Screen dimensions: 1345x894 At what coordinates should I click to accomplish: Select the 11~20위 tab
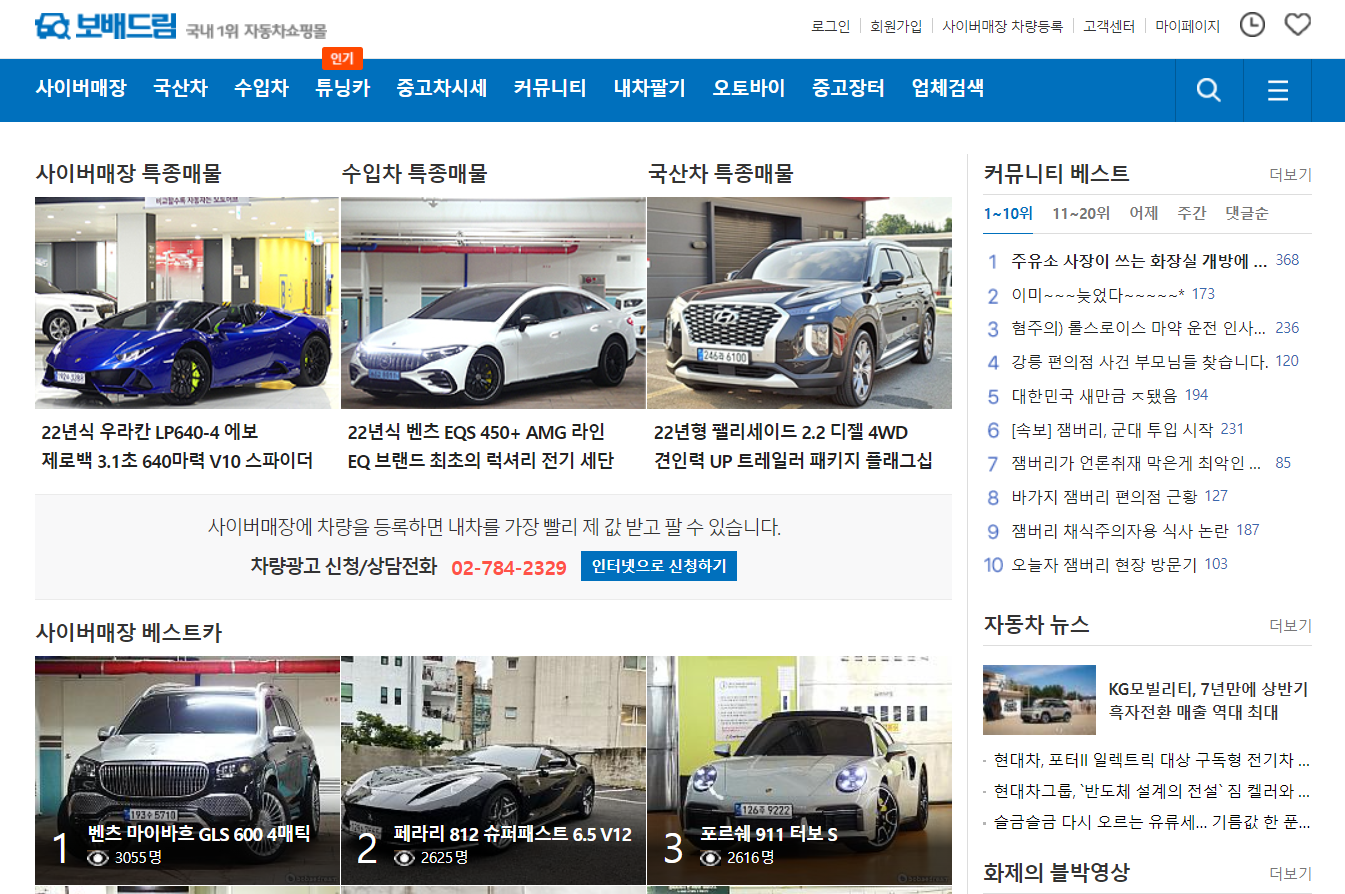[1081, 213]
